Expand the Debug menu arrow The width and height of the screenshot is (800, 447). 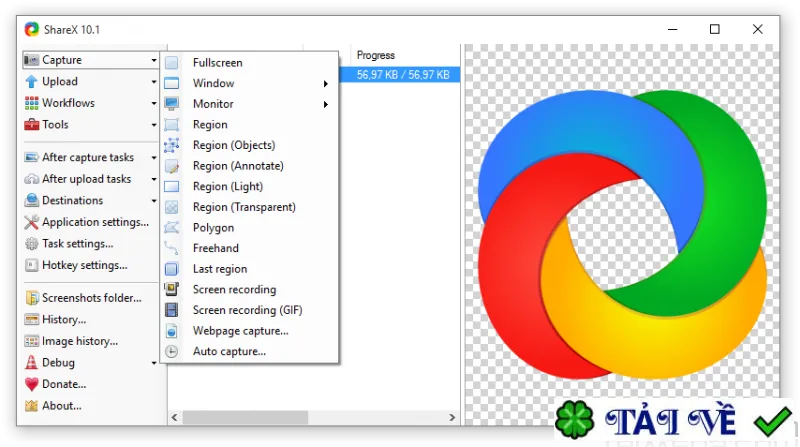[154, 363]
